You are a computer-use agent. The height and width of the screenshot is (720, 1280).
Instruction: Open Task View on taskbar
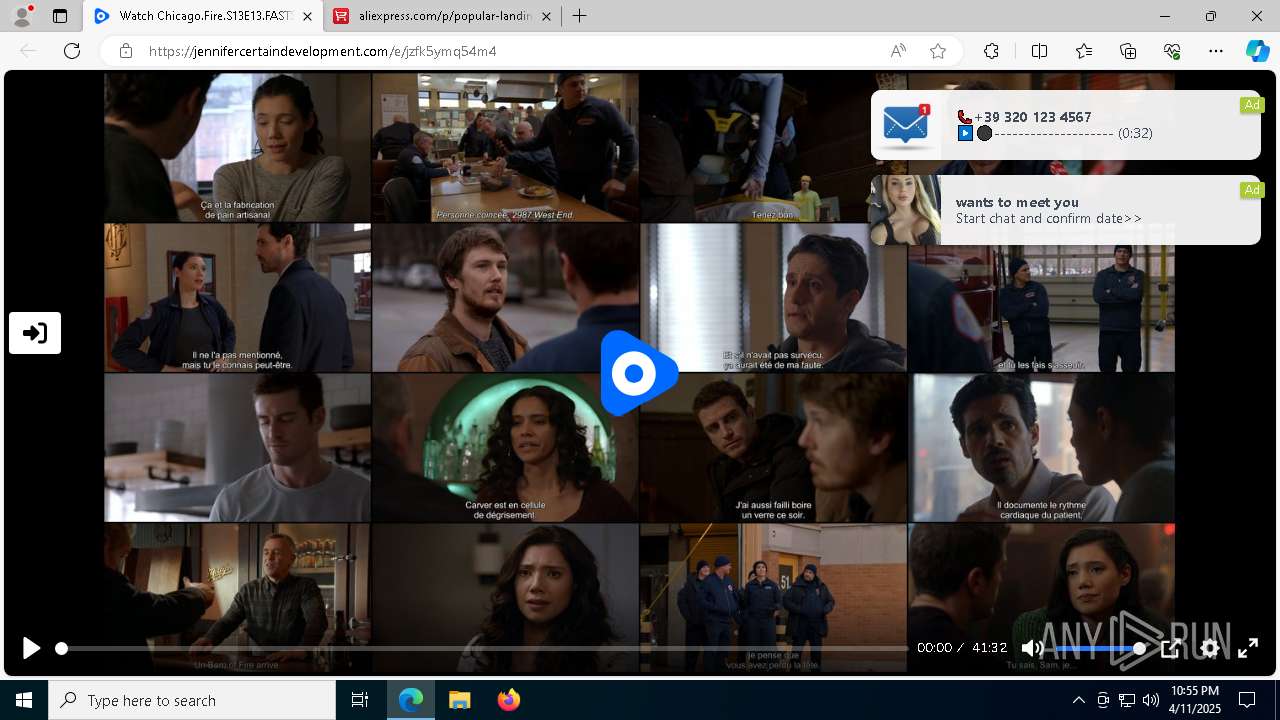pyautogui.click(x=360, y=700)
